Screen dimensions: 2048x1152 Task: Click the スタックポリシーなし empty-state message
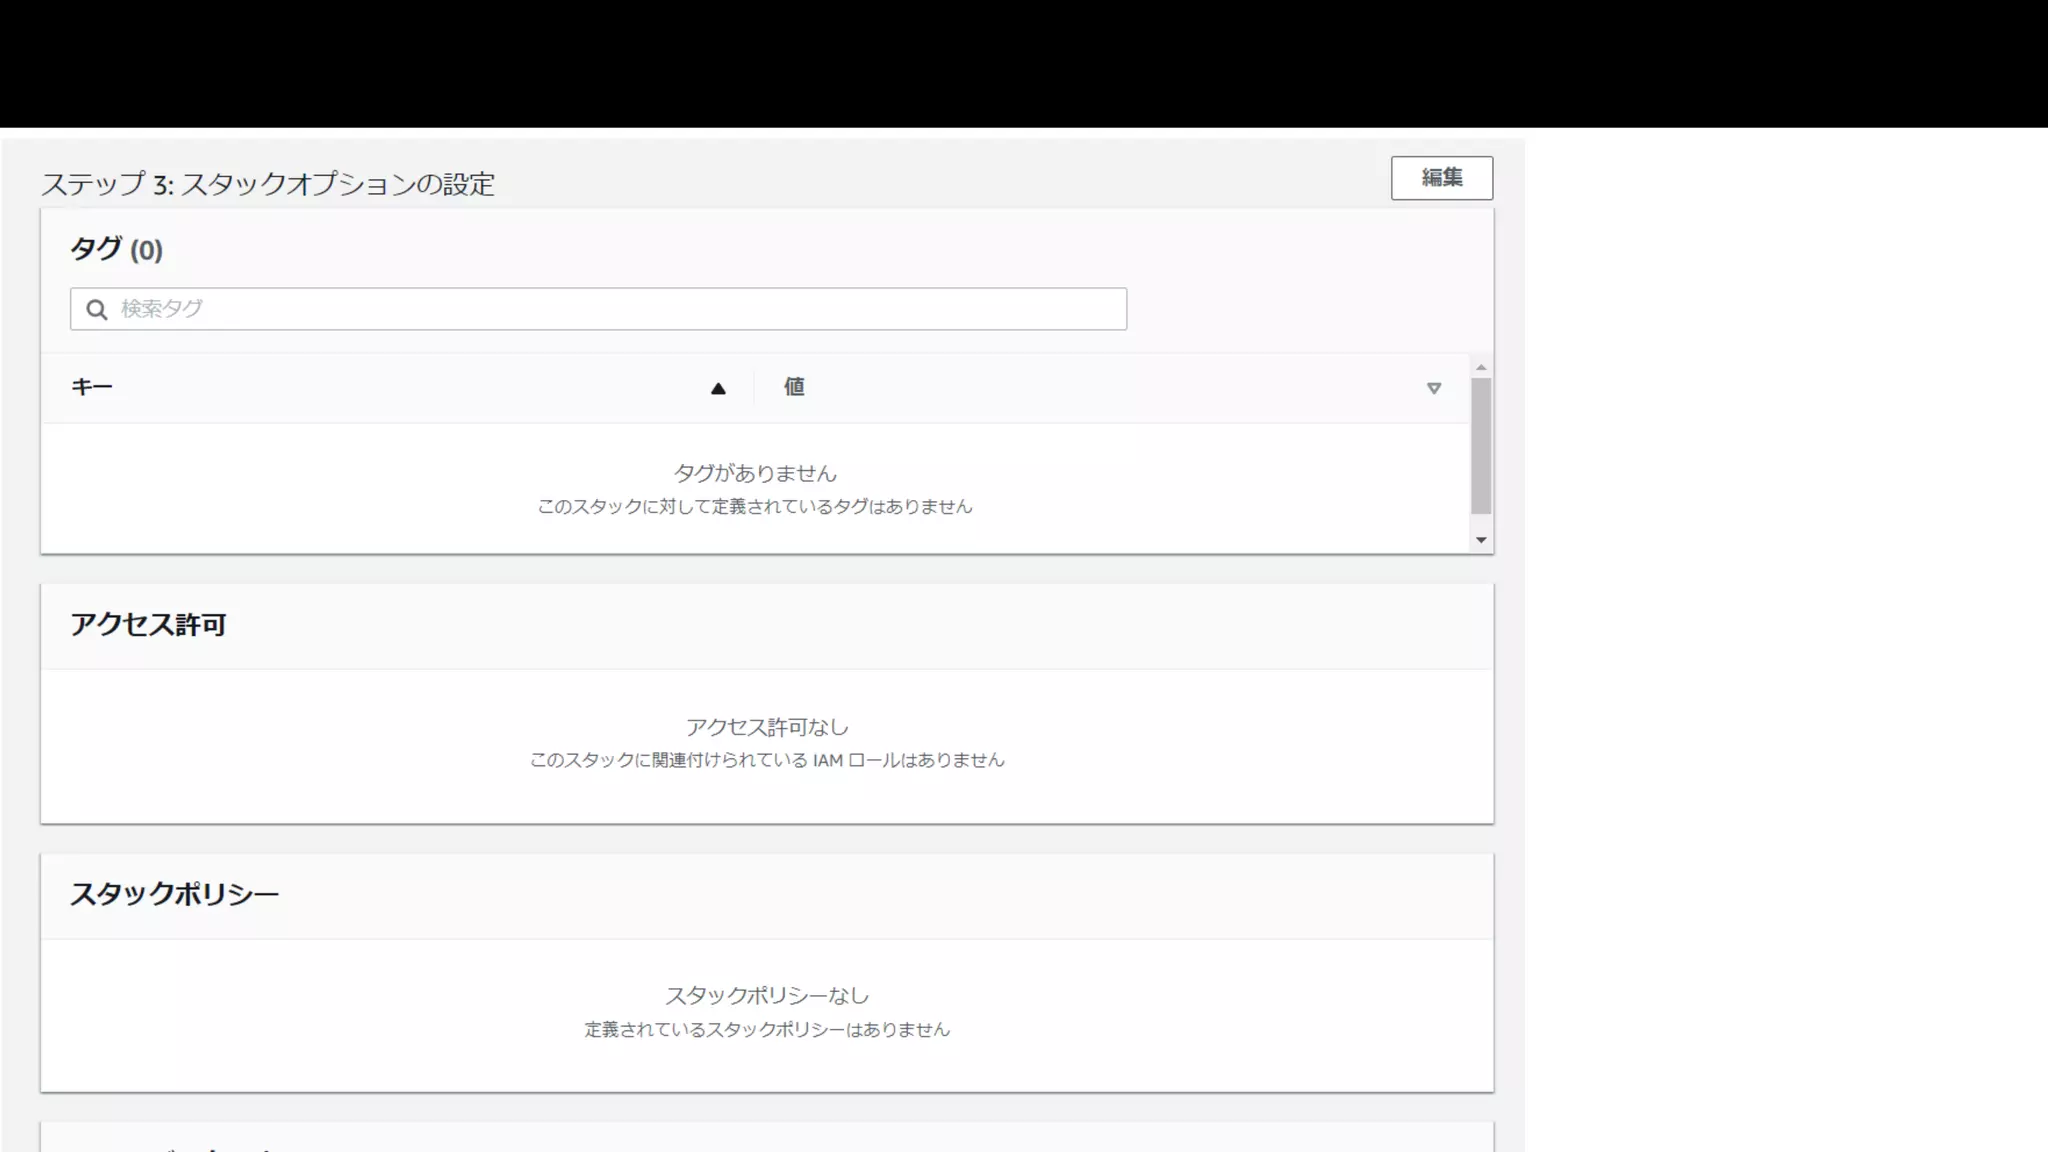[x=767, y=996]
